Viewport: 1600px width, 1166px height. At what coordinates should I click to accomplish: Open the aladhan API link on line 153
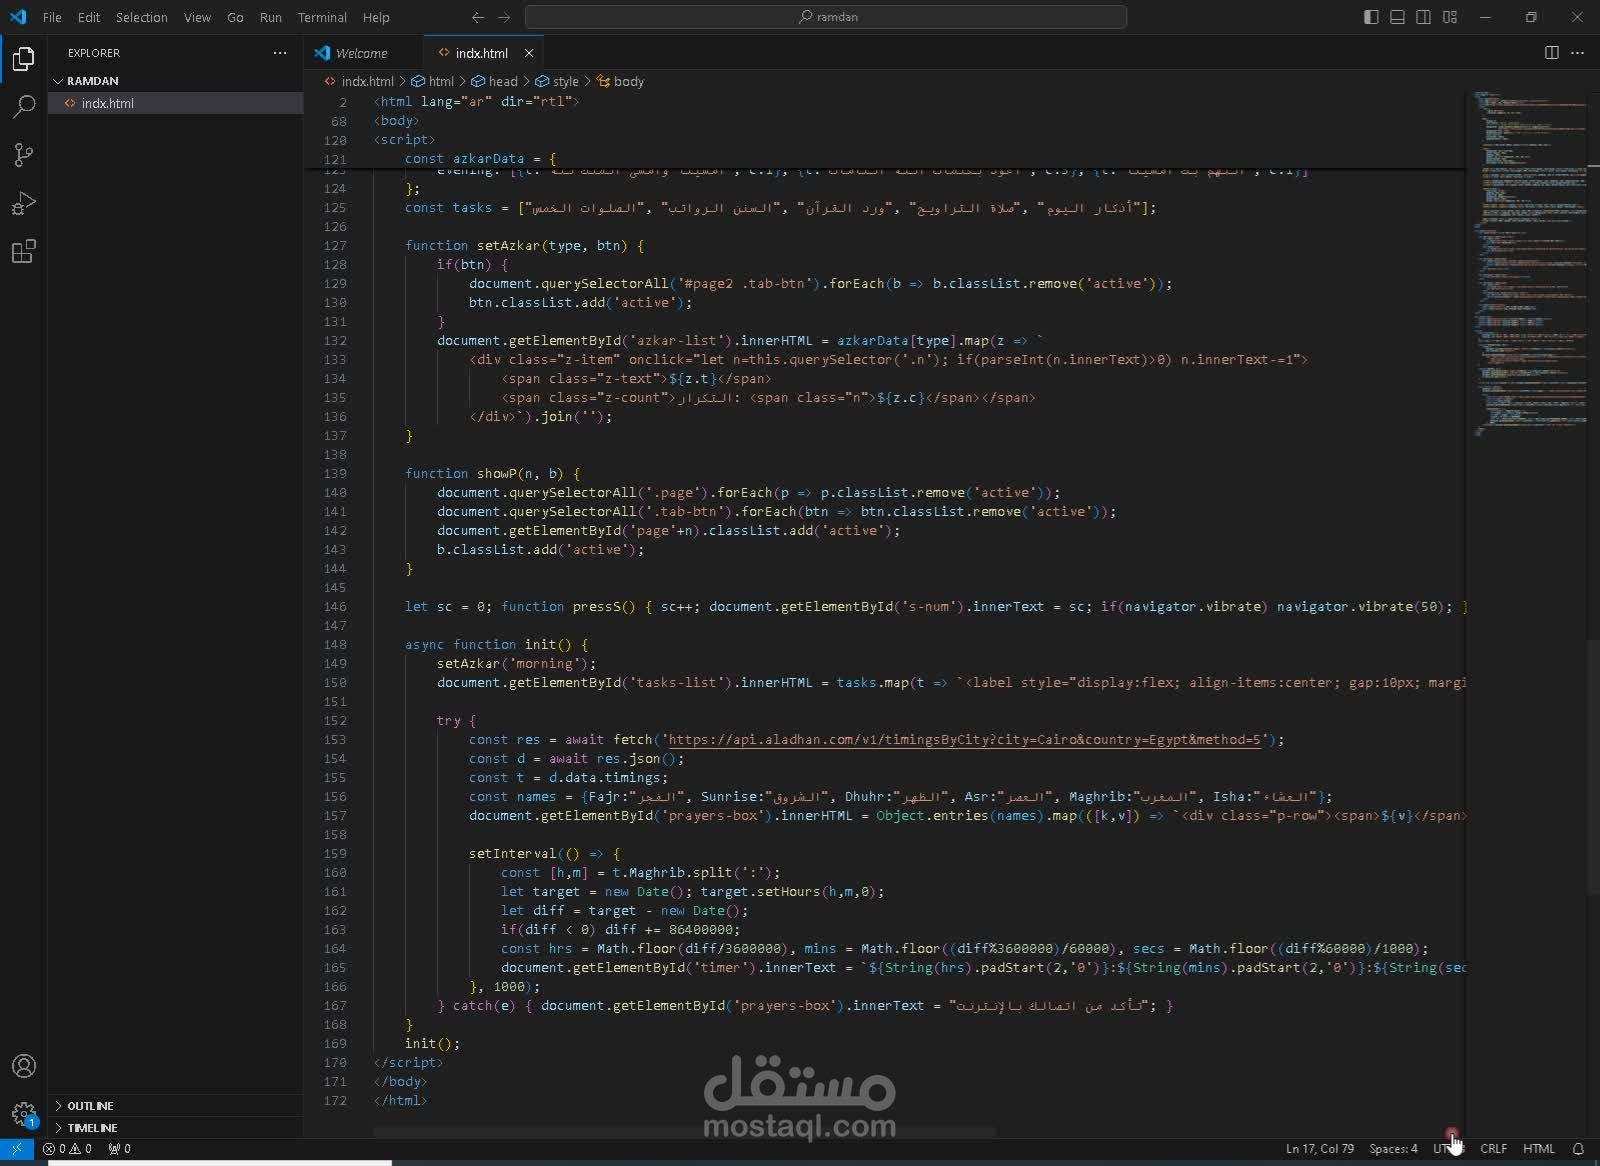970,740
